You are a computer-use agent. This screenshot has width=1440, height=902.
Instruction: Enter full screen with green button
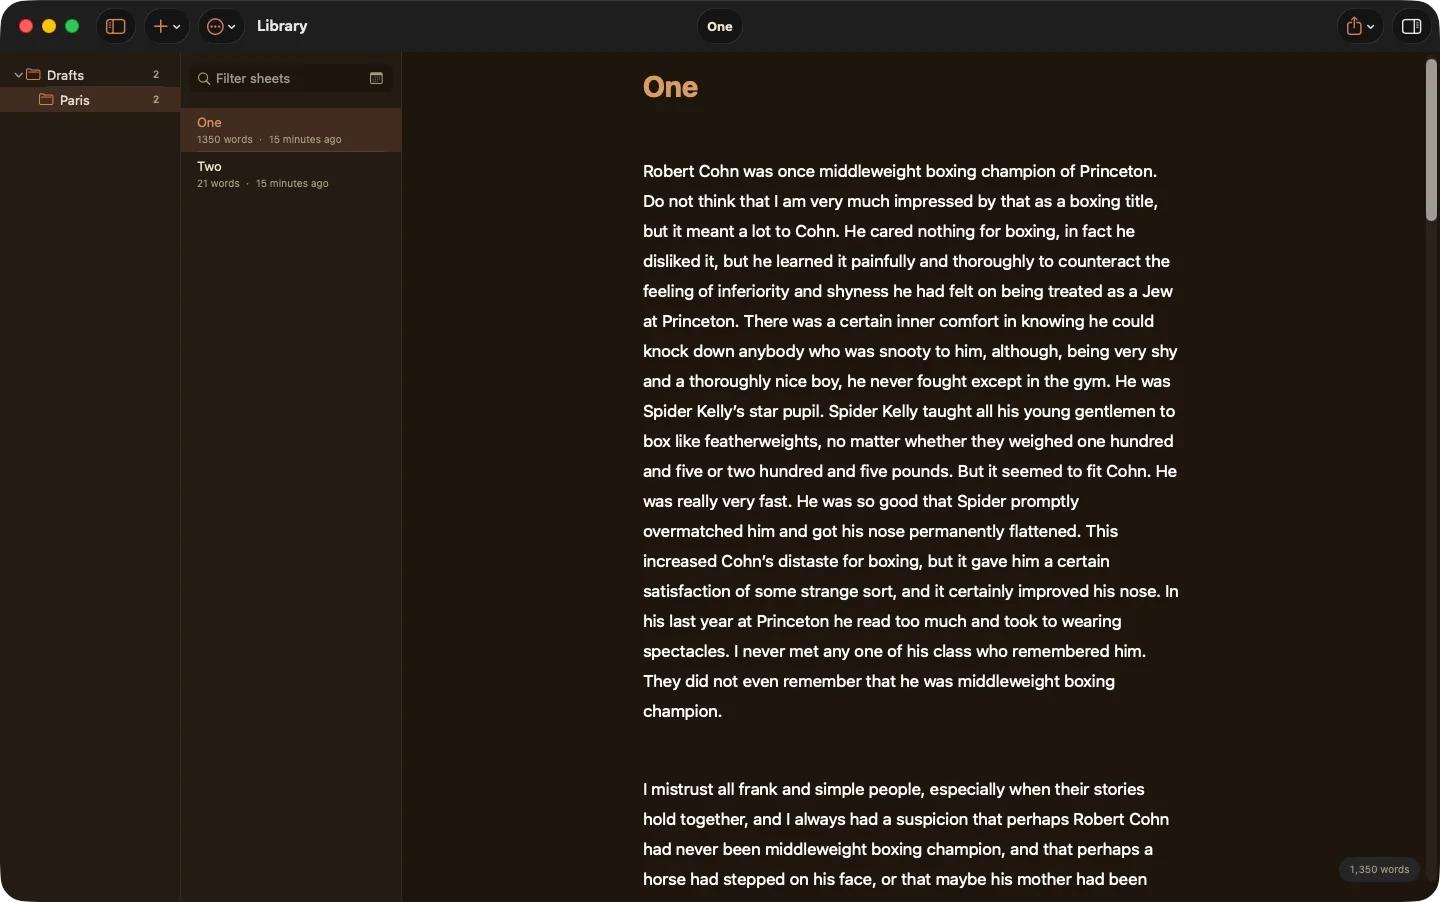pos(72,27)
